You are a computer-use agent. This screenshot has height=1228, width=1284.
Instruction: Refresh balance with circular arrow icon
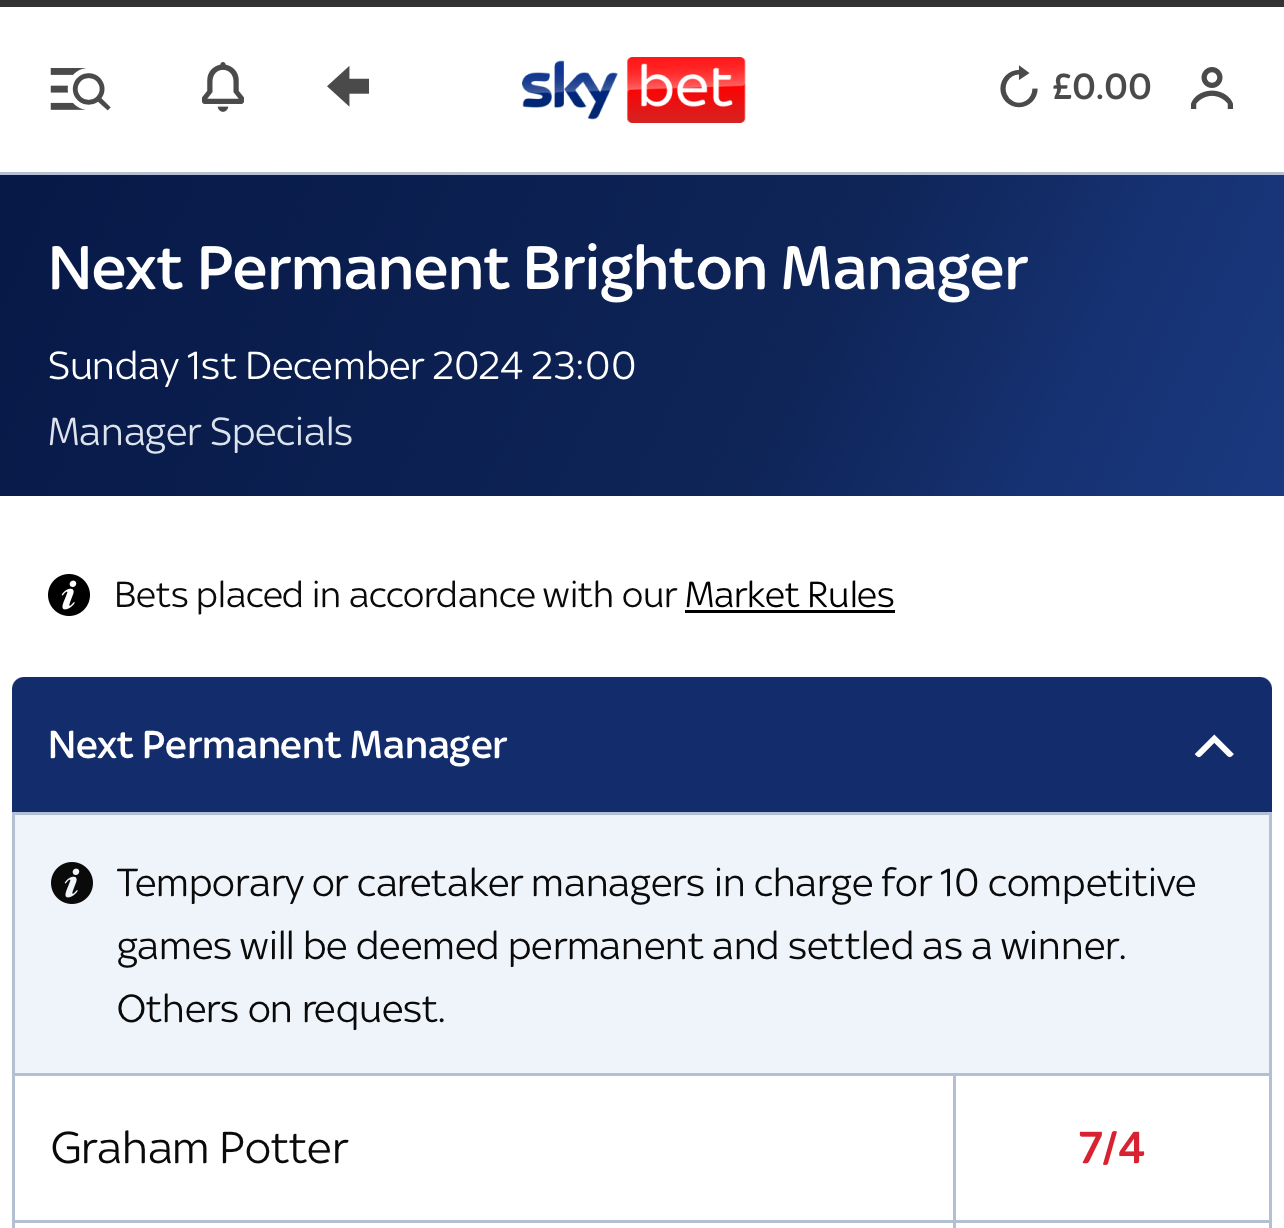1019,88
